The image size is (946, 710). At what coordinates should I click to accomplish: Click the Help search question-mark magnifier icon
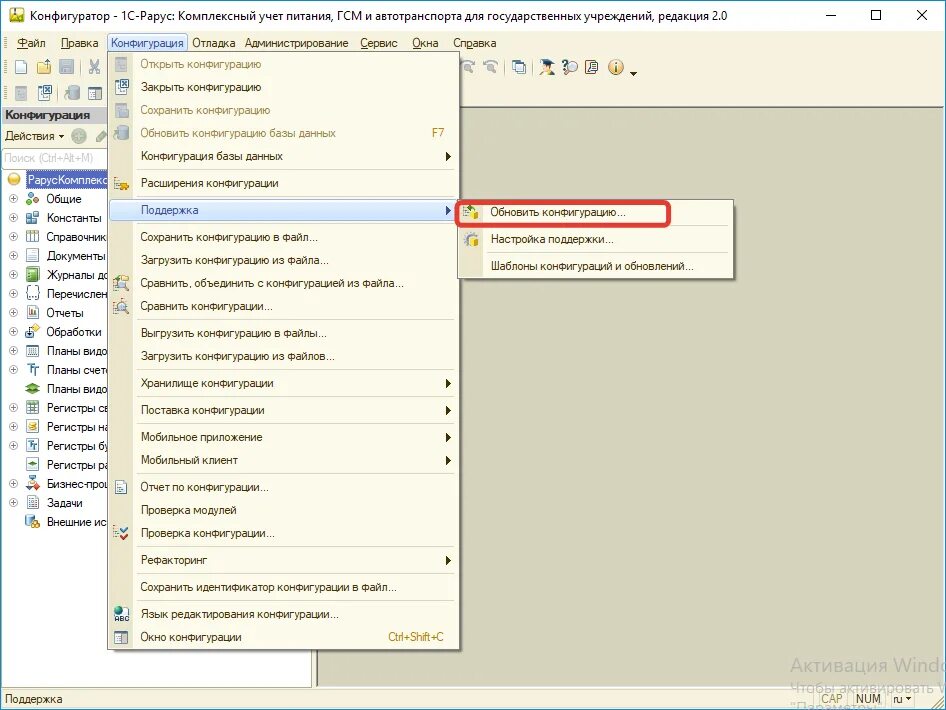pos(570,67)
